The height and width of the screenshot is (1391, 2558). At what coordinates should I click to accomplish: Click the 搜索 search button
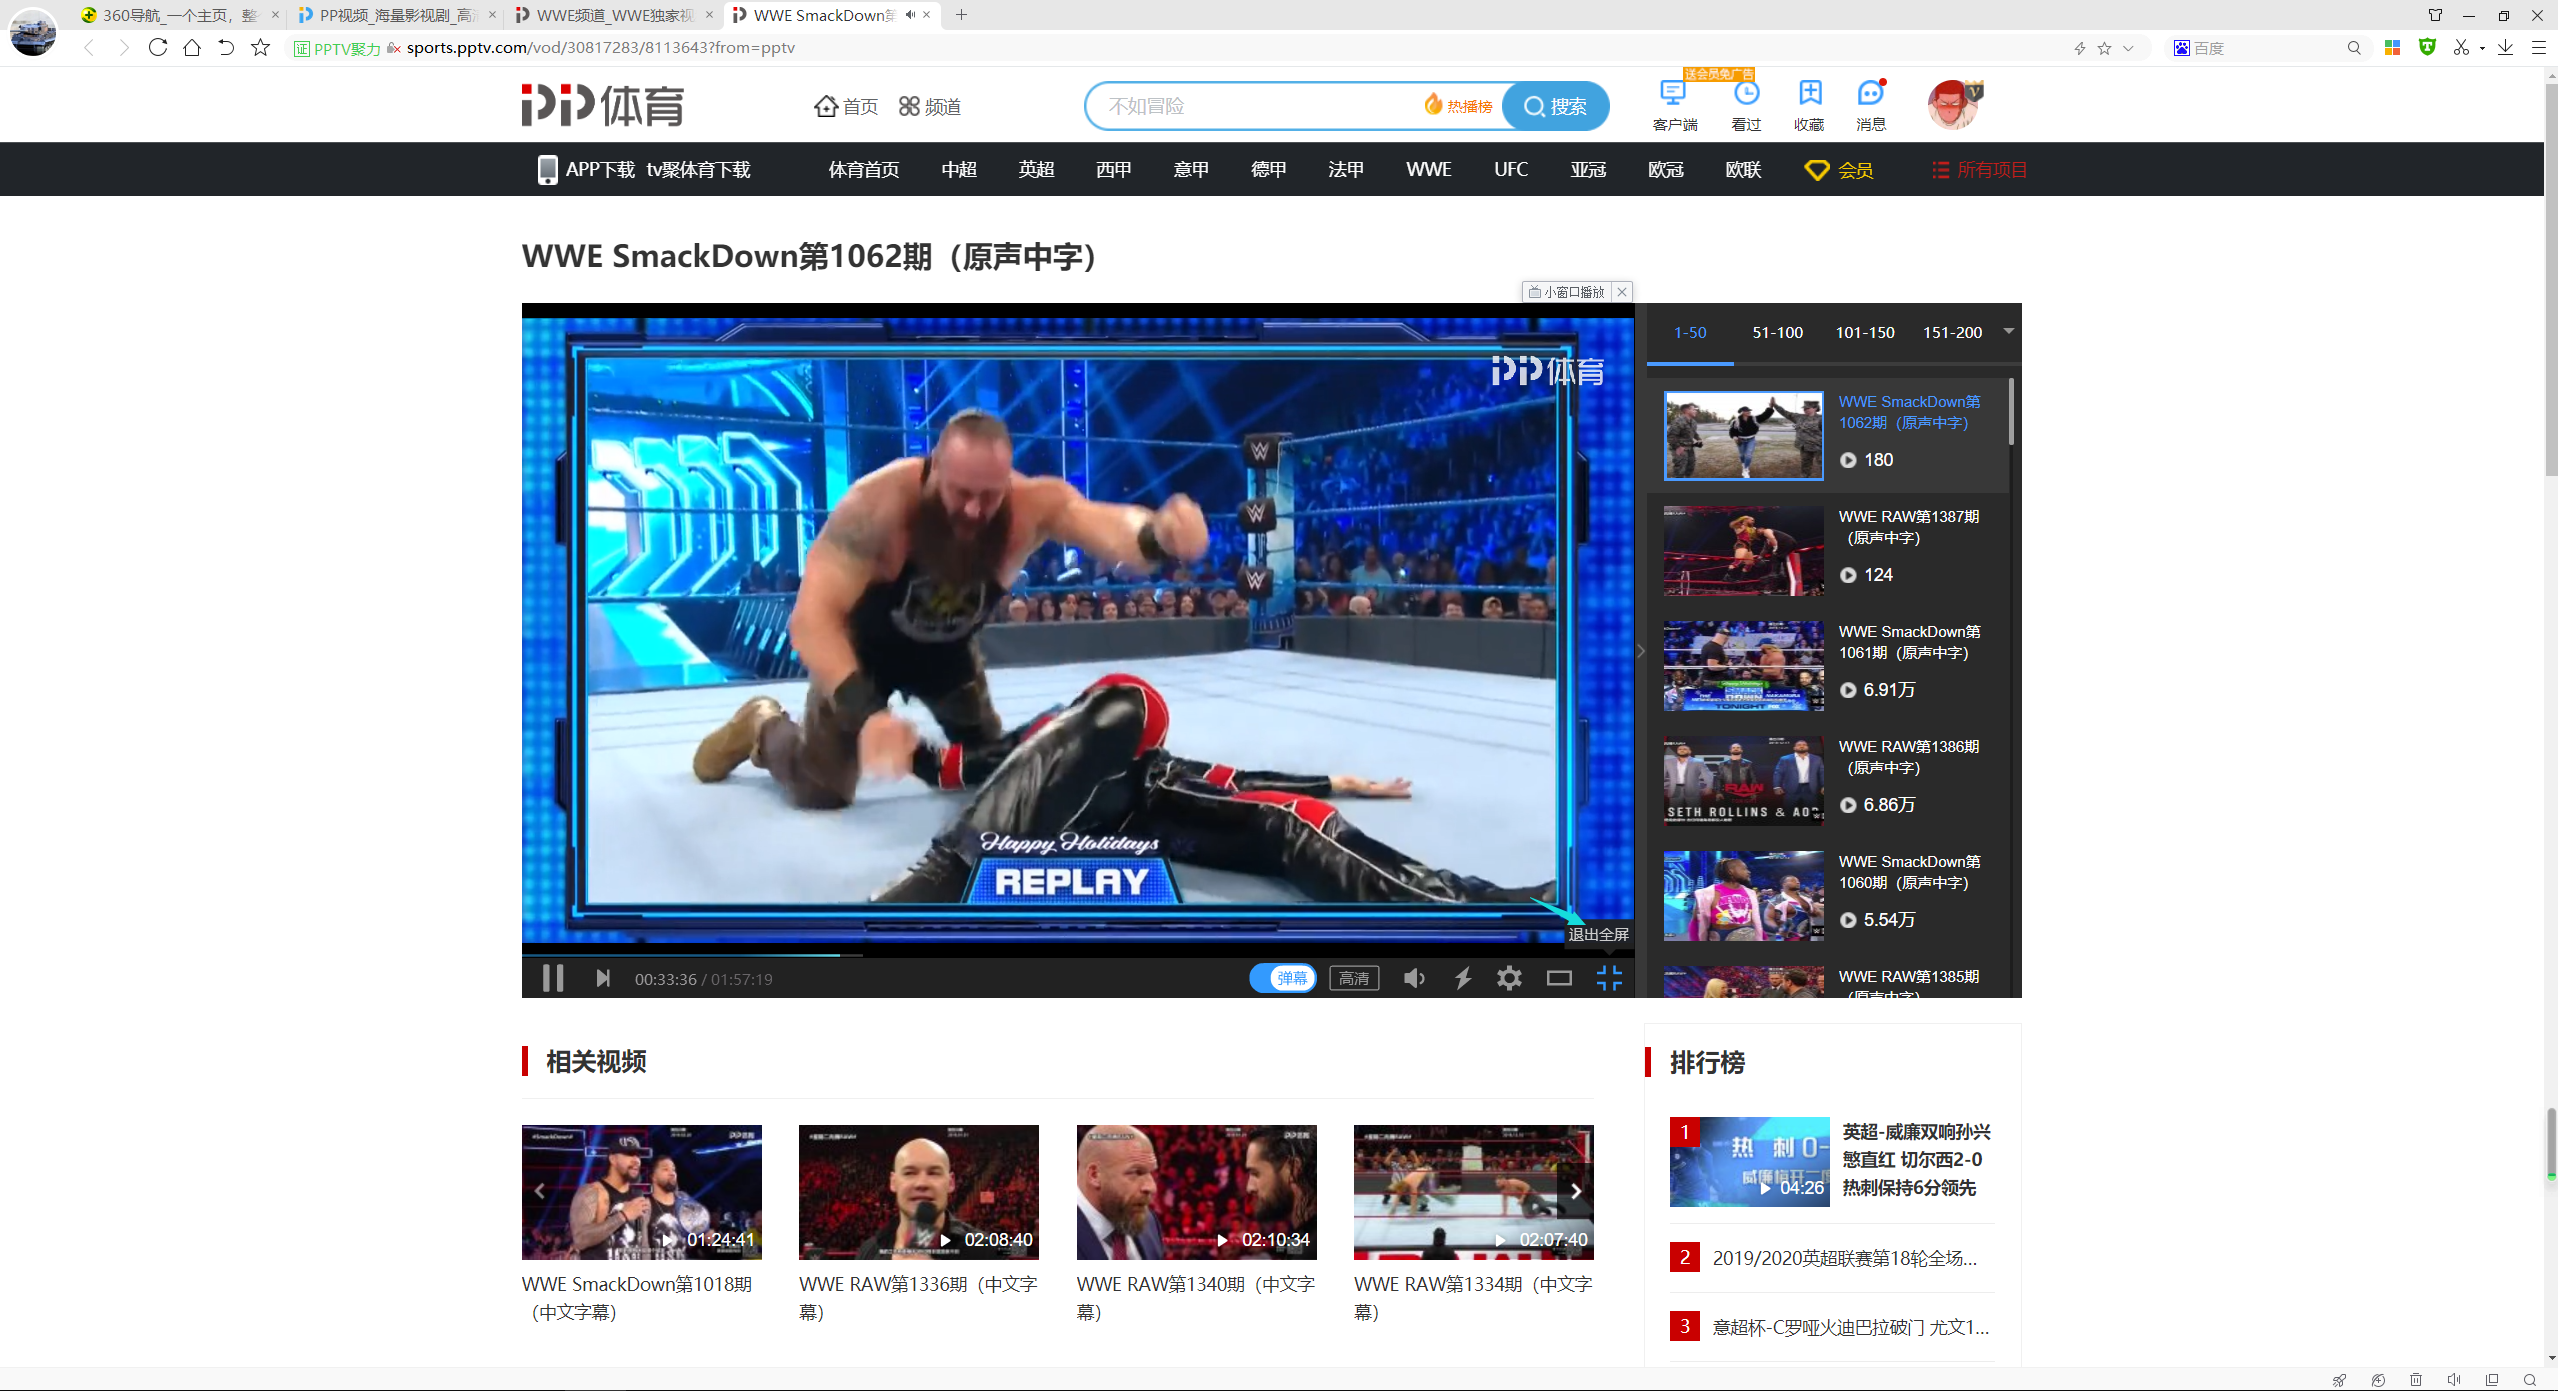1555,106
